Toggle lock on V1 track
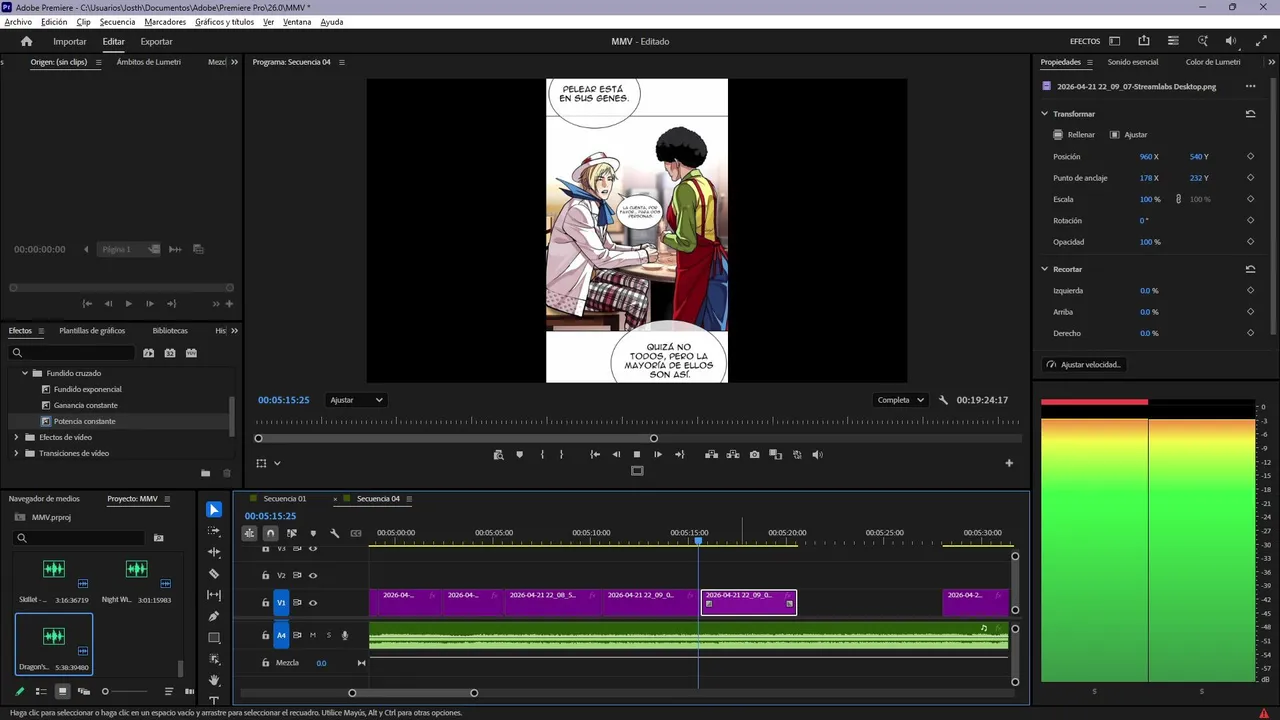Viewport: 1280px width, 720px height. (265, 603)
